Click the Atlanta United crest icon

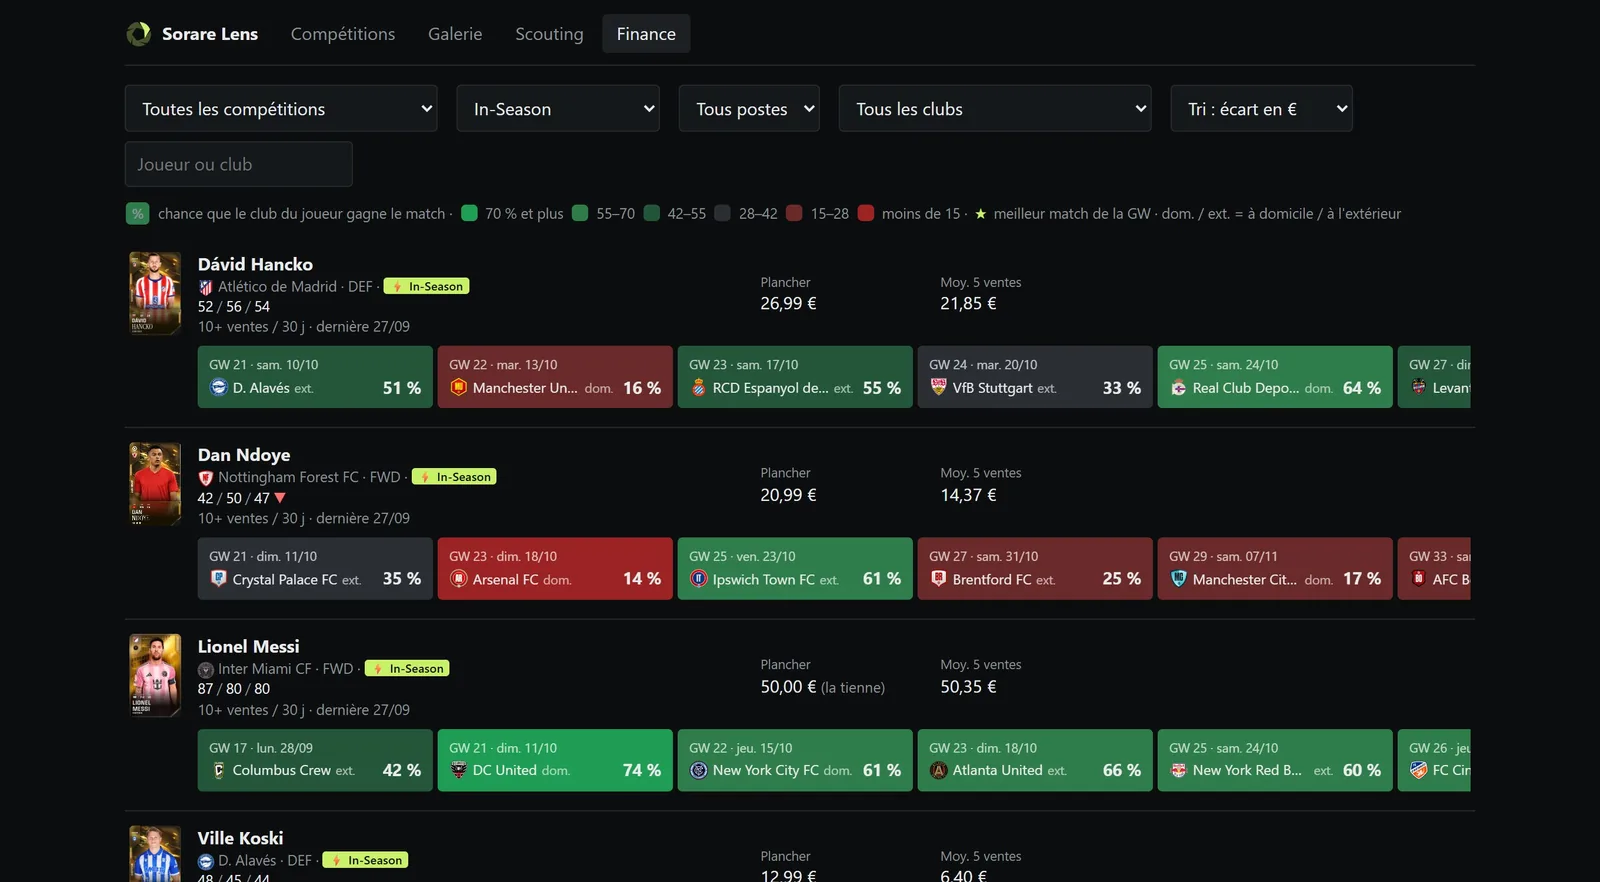point(939,770)
